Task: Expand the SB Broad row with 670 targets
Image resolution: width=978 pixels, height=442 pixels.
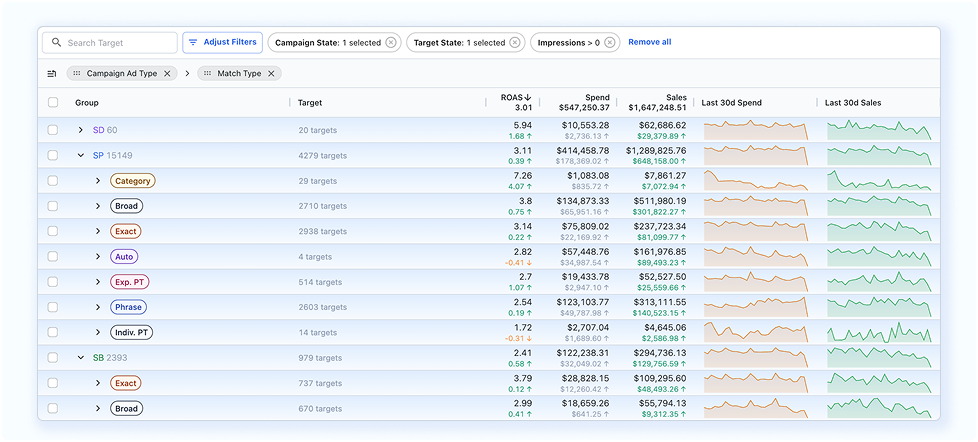Action: (x=98, y=408)
